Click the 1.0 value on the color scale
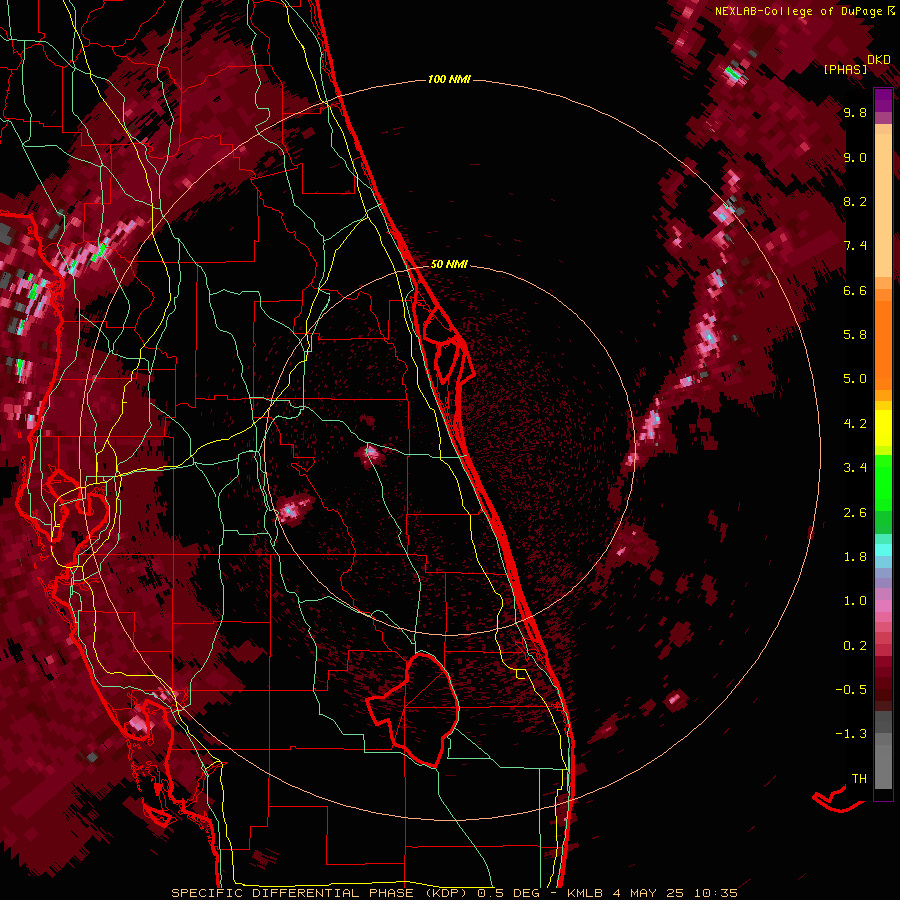Viewport: 900px width, 900px height. [855, 601]
